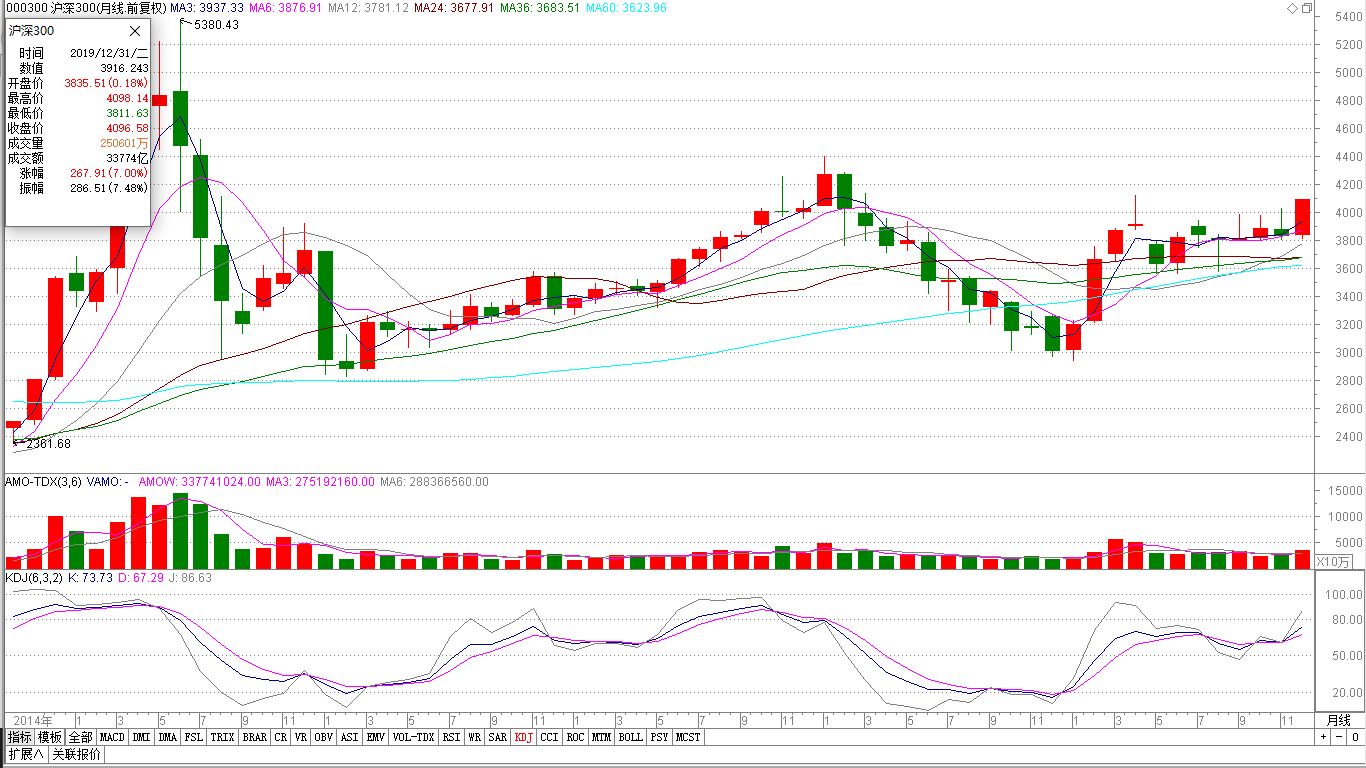Click the diamond icon at chart top right

click(1292, 8)
